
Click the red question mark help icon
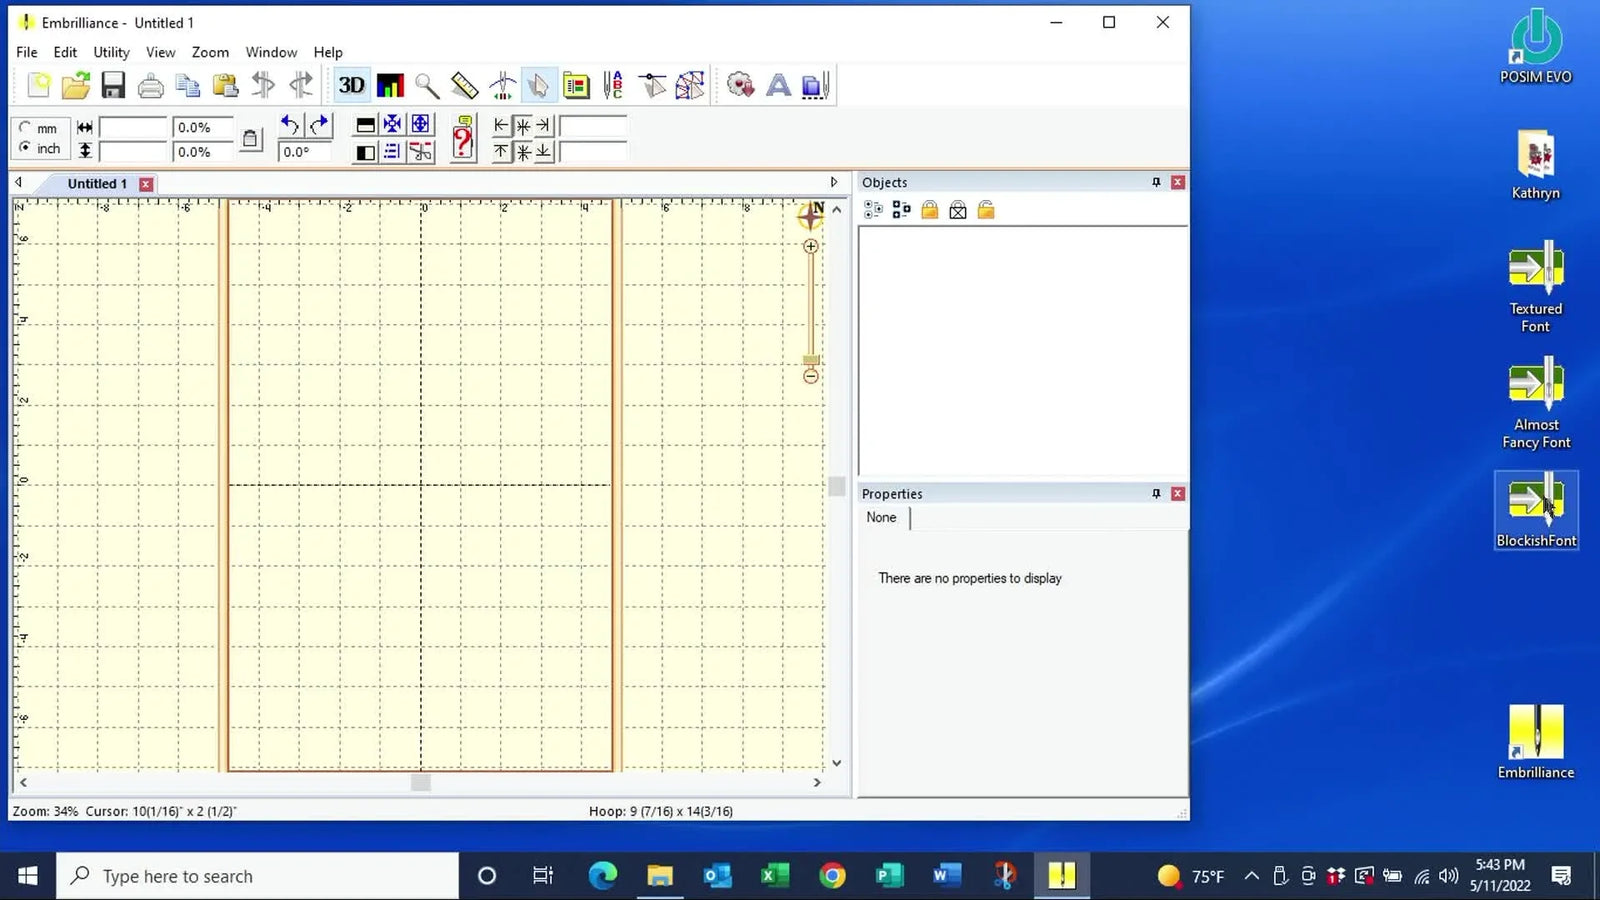tap(461, 138)
